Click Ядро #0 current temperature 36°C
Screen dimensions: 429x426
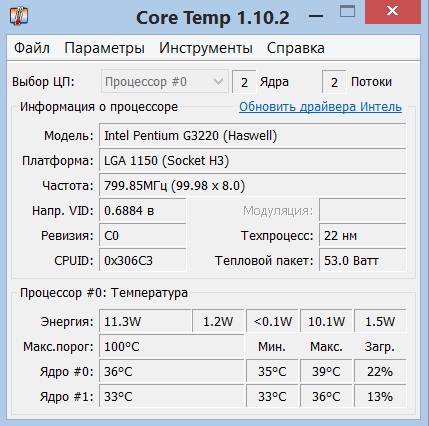pos(172,371)
